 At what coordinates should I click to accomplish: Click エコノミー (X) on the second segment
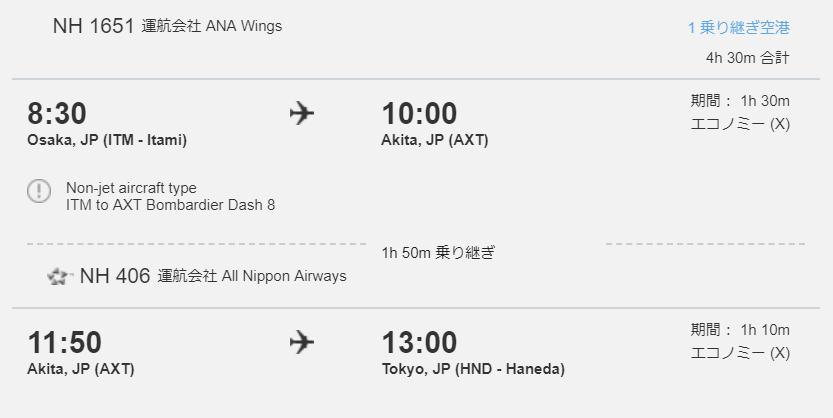(x=740, y=353)
